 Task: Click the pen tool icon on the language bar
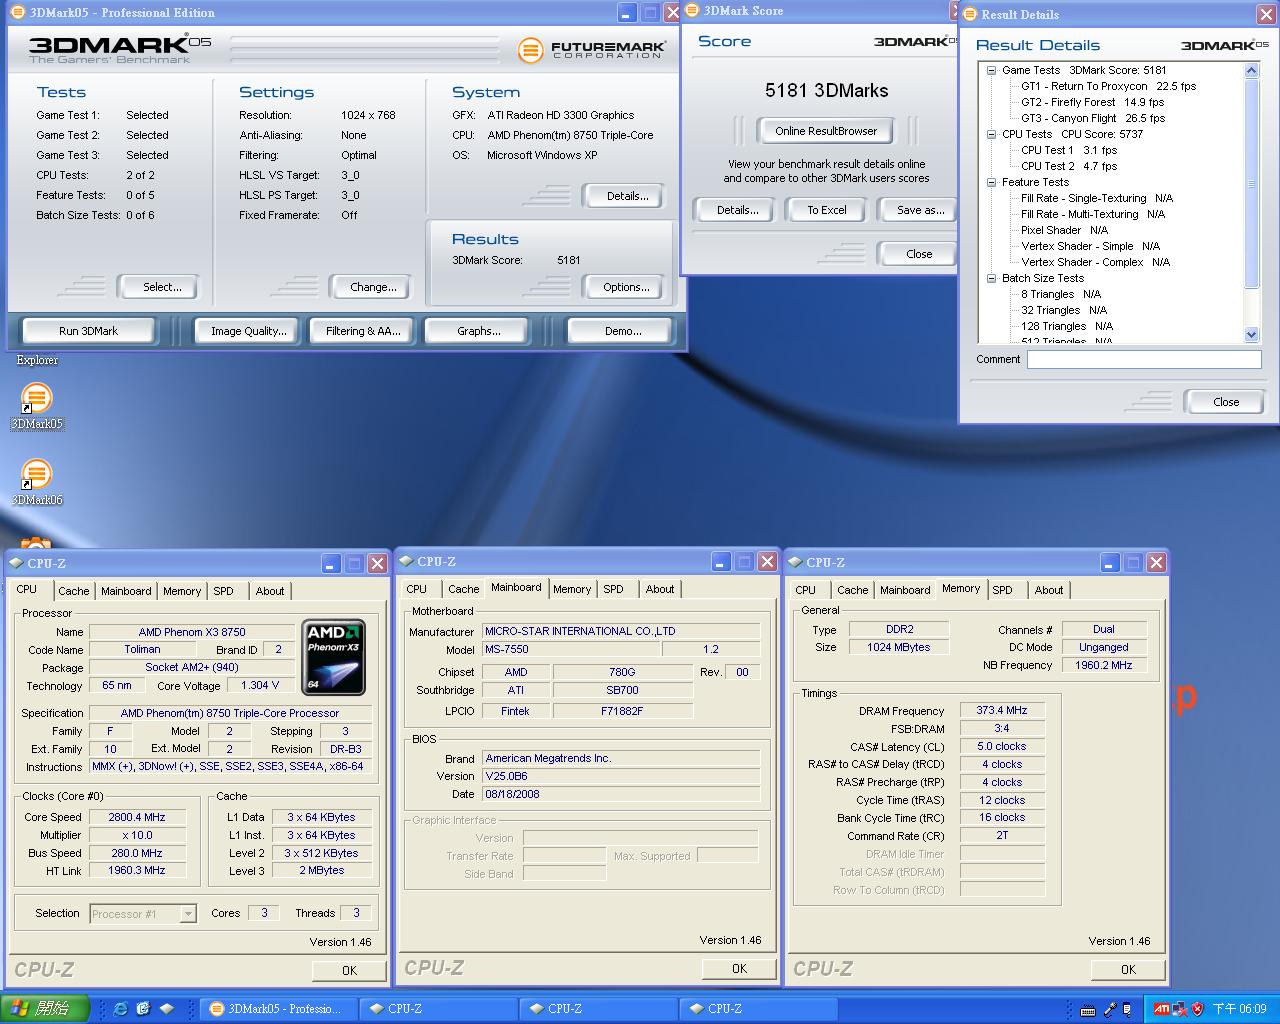pos(1109,1009)
